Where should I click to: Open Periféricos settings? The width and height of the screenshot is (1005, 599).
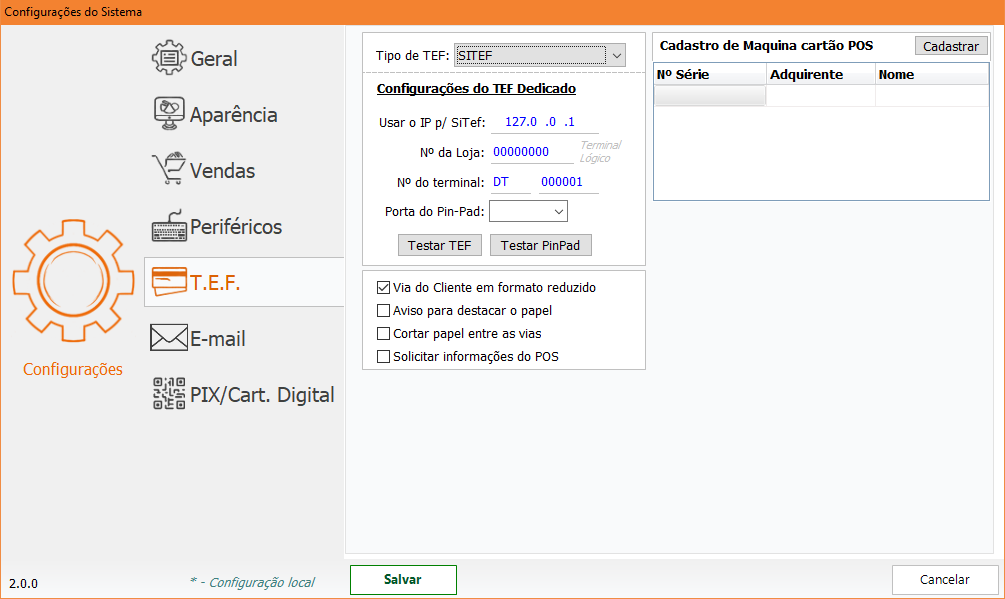(x=236, y=227)
